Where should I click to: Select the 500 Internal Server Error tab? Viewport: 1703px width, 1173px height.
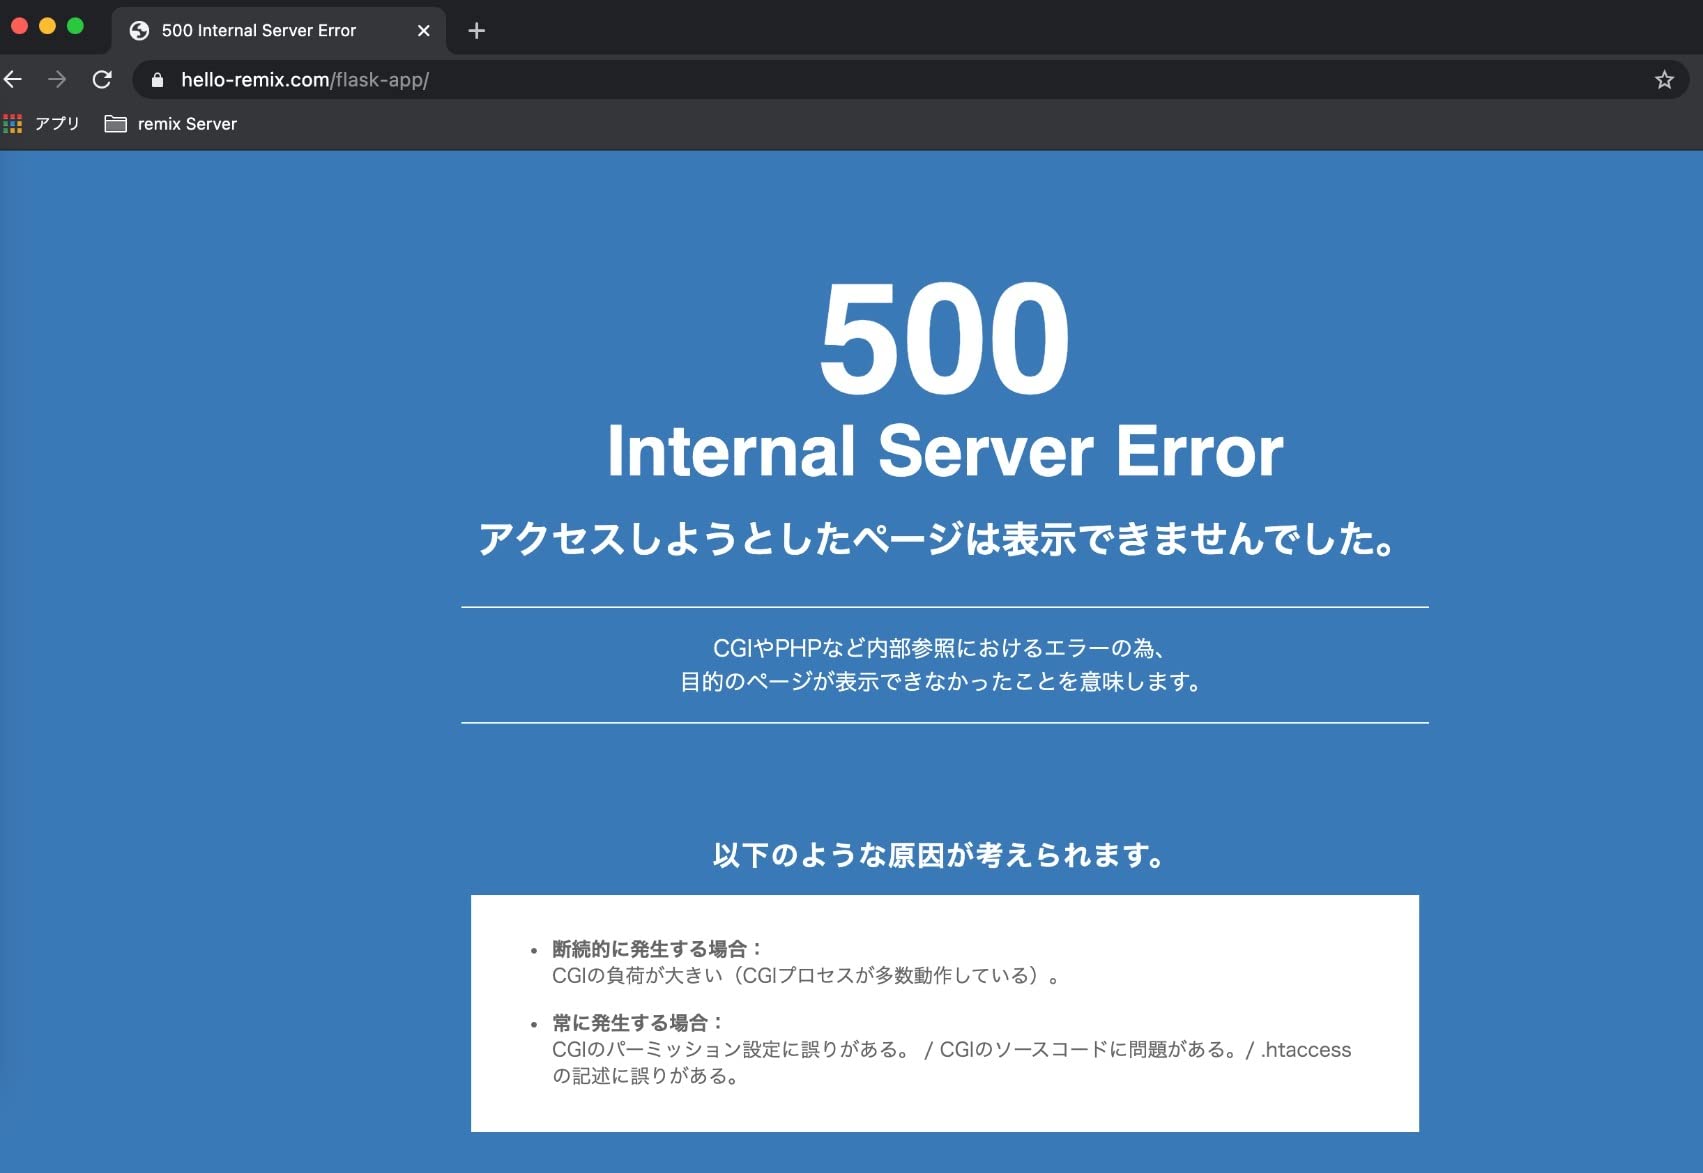258,30
